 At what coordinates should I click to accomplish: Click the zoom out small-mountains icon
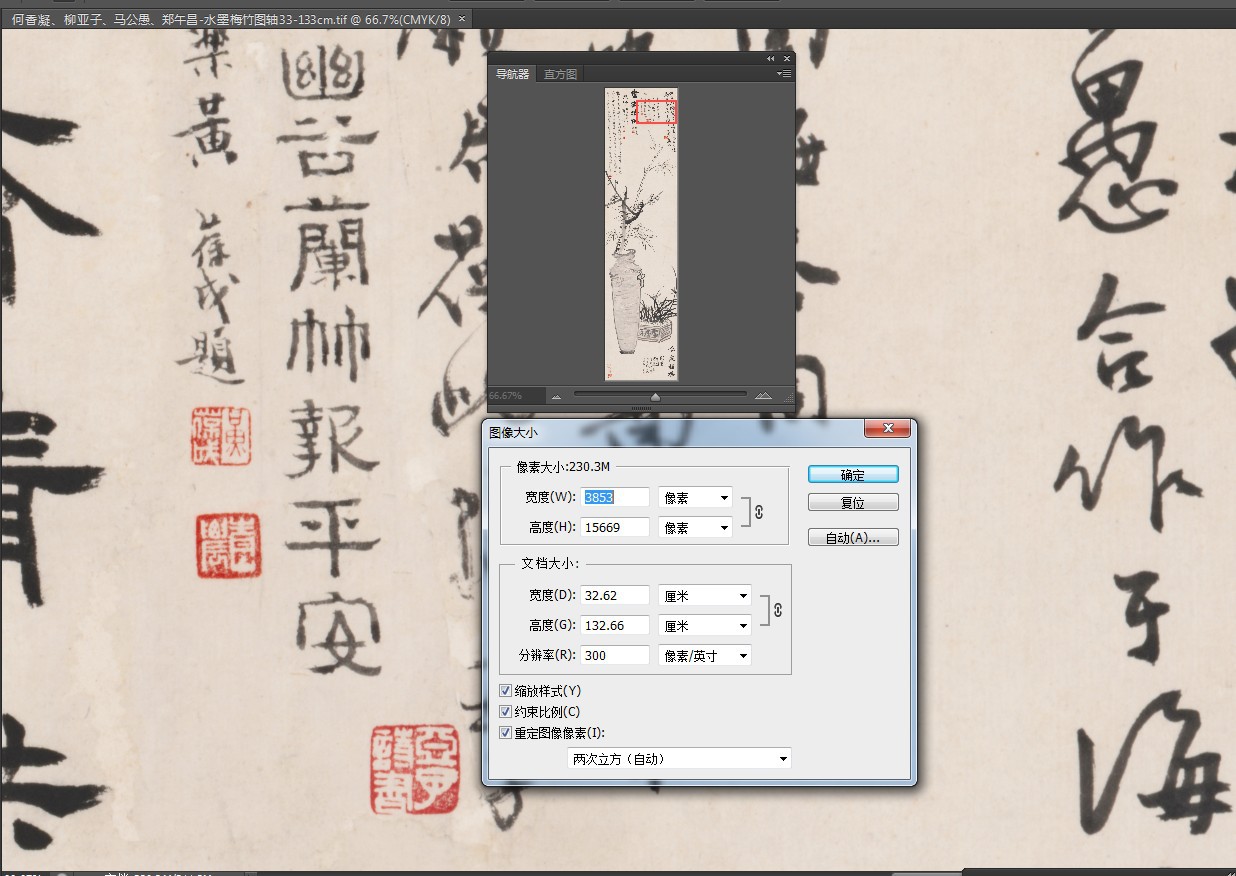(x=556, y=396)
